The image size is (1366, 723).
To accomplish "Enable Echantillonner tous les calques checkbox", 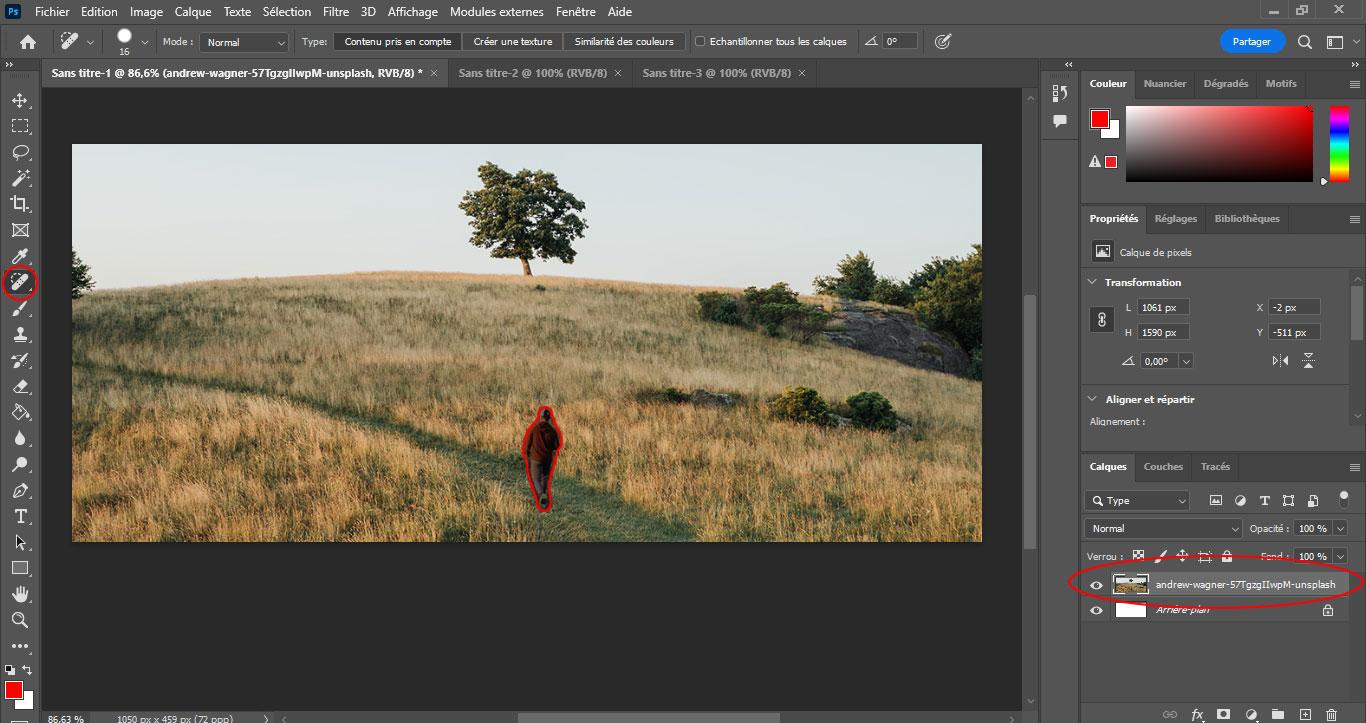I will (x=700, y=42).
